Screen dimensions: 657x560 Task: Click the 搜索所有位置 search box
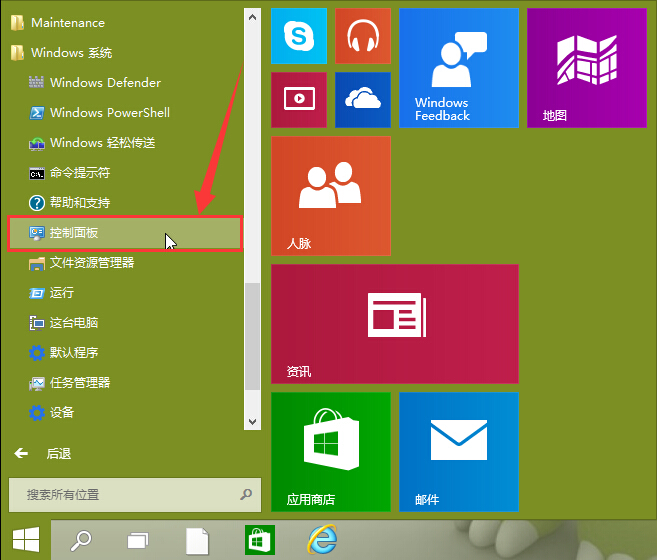125,495
